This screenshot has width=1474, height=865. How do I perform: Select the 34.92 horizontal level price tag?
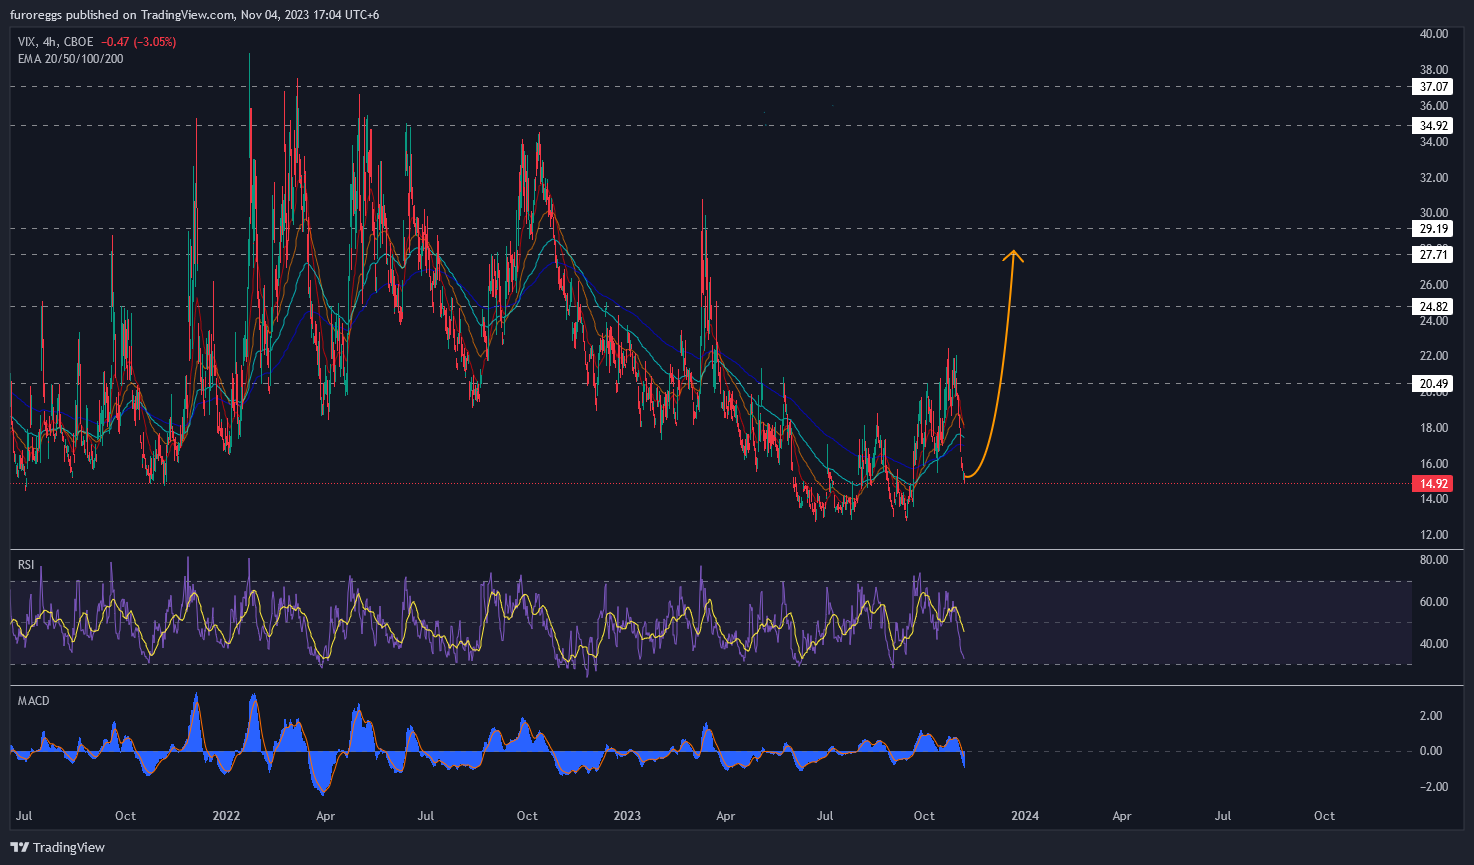pyautogui.click(x=1434, y=126)
